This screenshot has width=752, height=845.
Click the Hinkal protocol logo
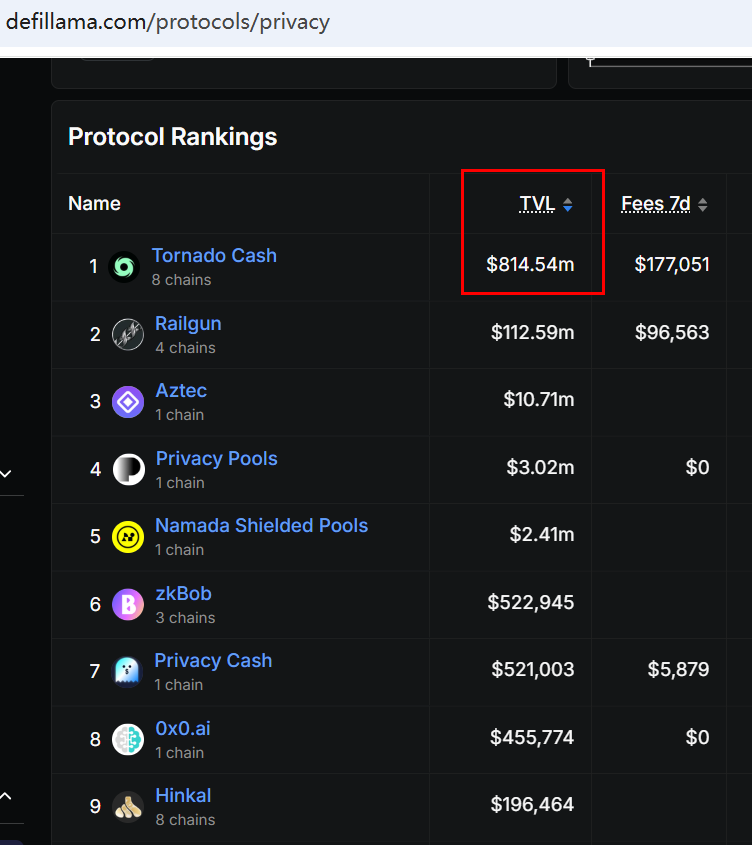click(x=128, y=807)
